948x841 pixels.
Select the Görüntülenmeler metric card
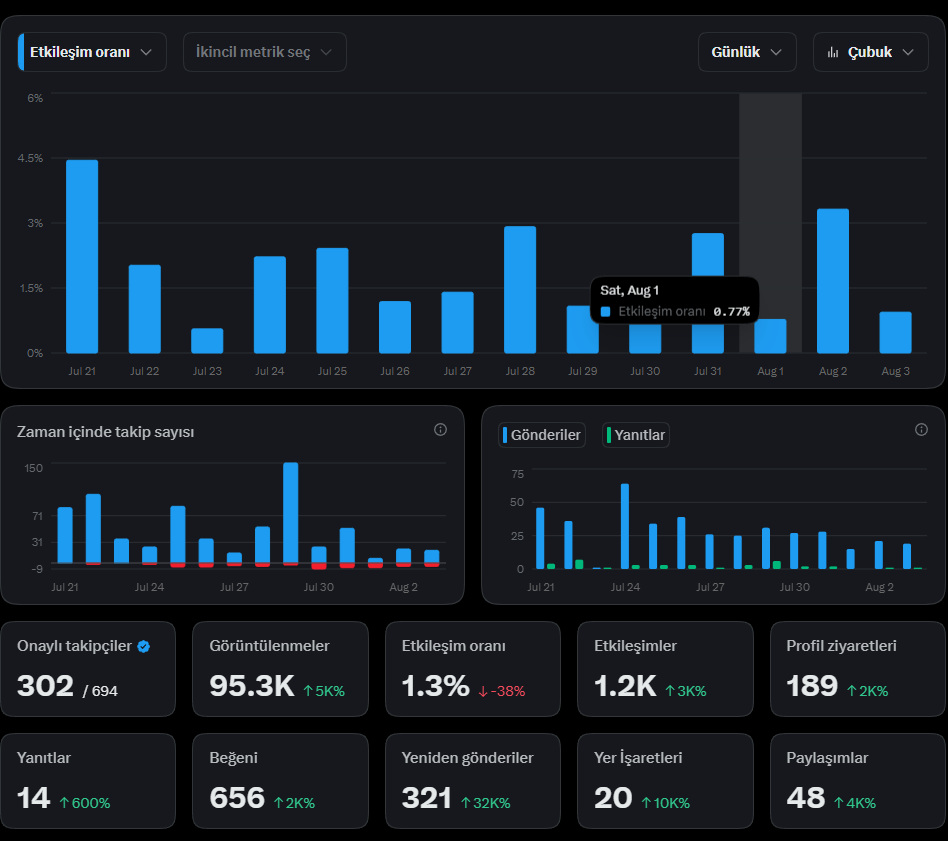coord(281,669)
